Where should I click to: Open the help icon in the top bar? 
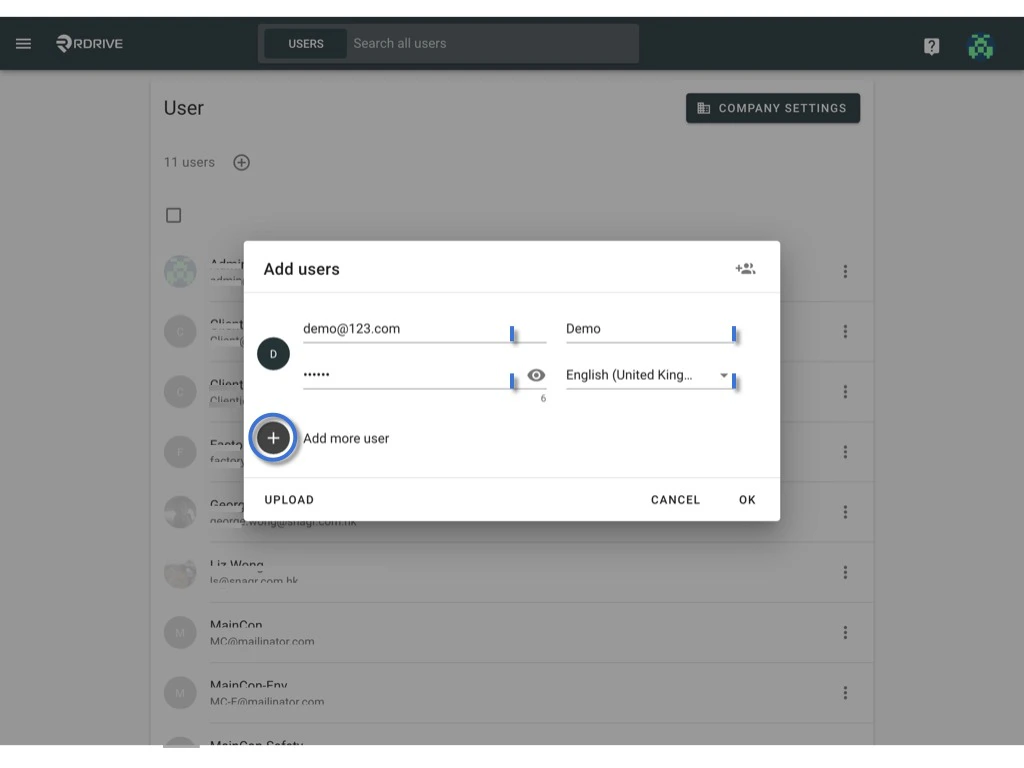(931, 45)
